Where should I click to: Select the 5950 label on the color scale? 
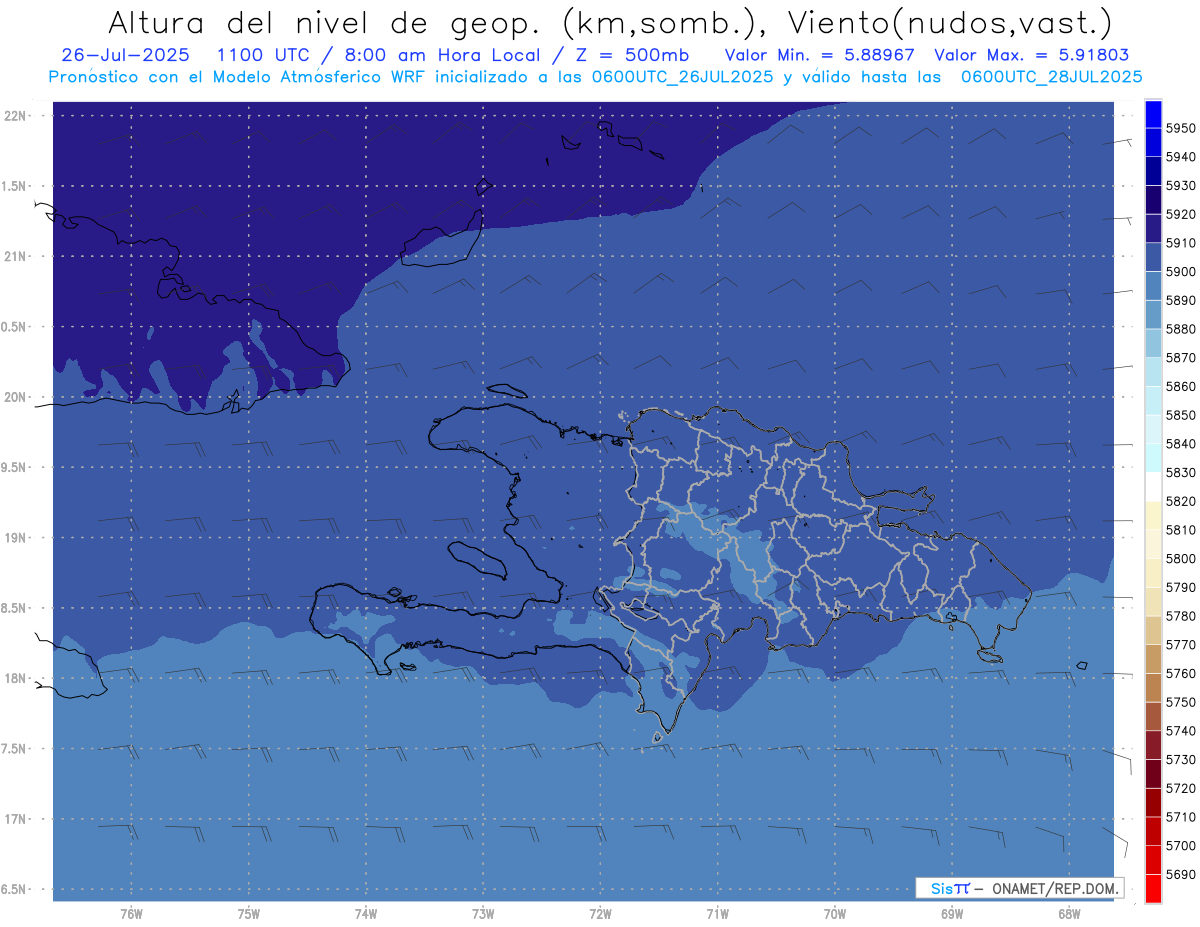(1181, 128)
